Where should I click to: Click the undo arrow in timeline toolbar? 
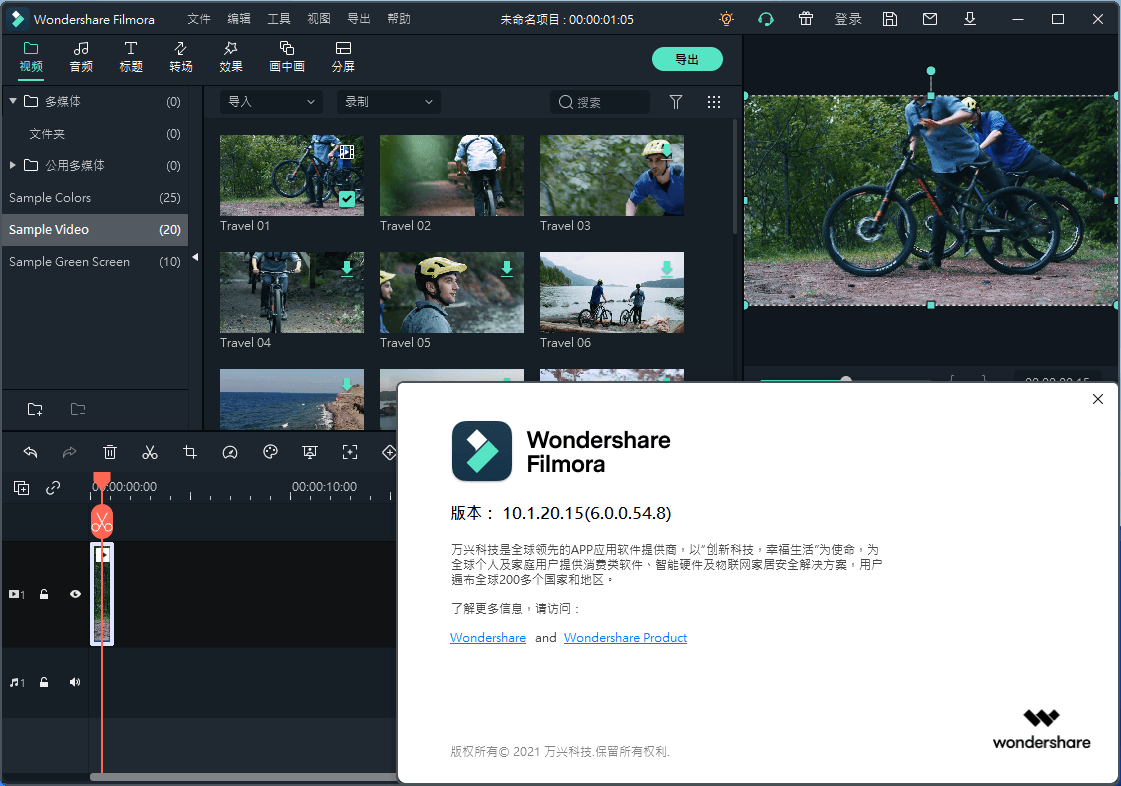click(x=30, y=452)
